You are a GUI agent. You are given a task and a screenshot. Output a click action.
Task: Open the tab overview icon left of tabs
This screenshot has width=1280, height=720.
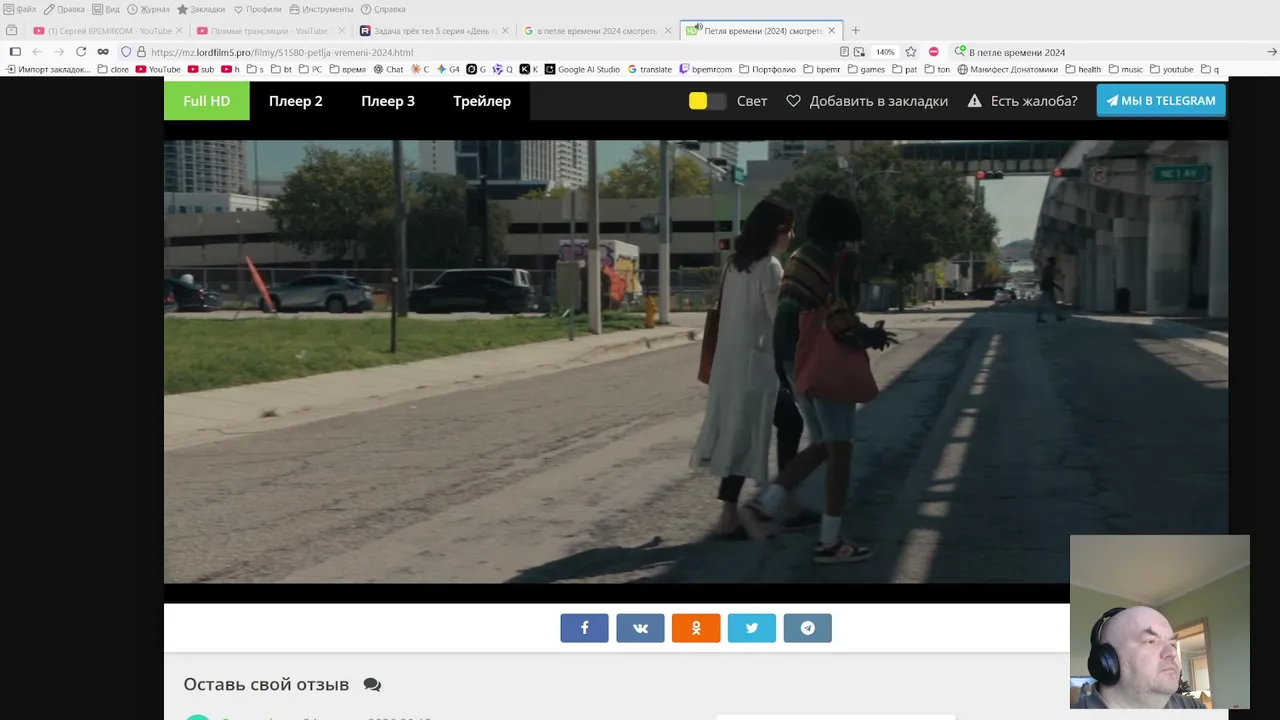click(x=12, y=31)
